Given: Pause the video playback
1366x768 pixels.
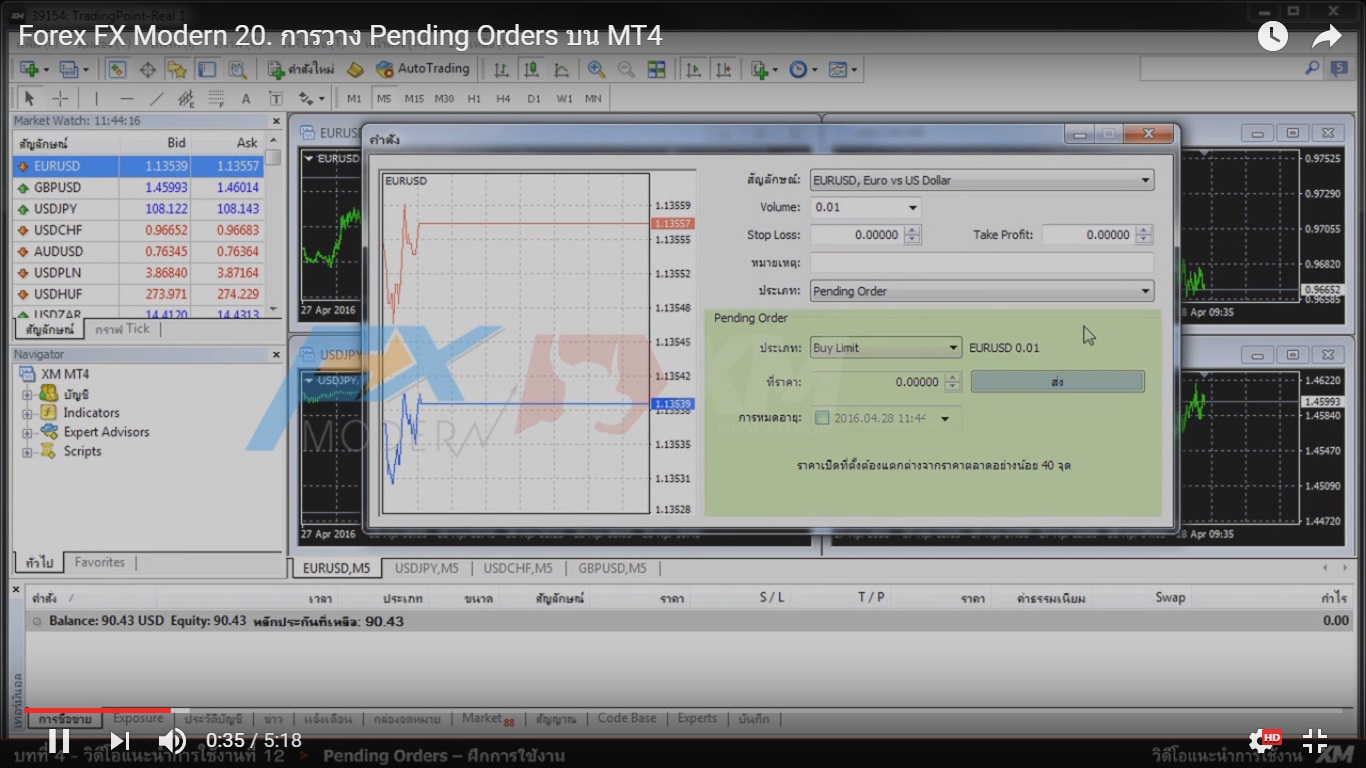Looking at the screenshot, I should pyautogui.click(x=59, y=741).
